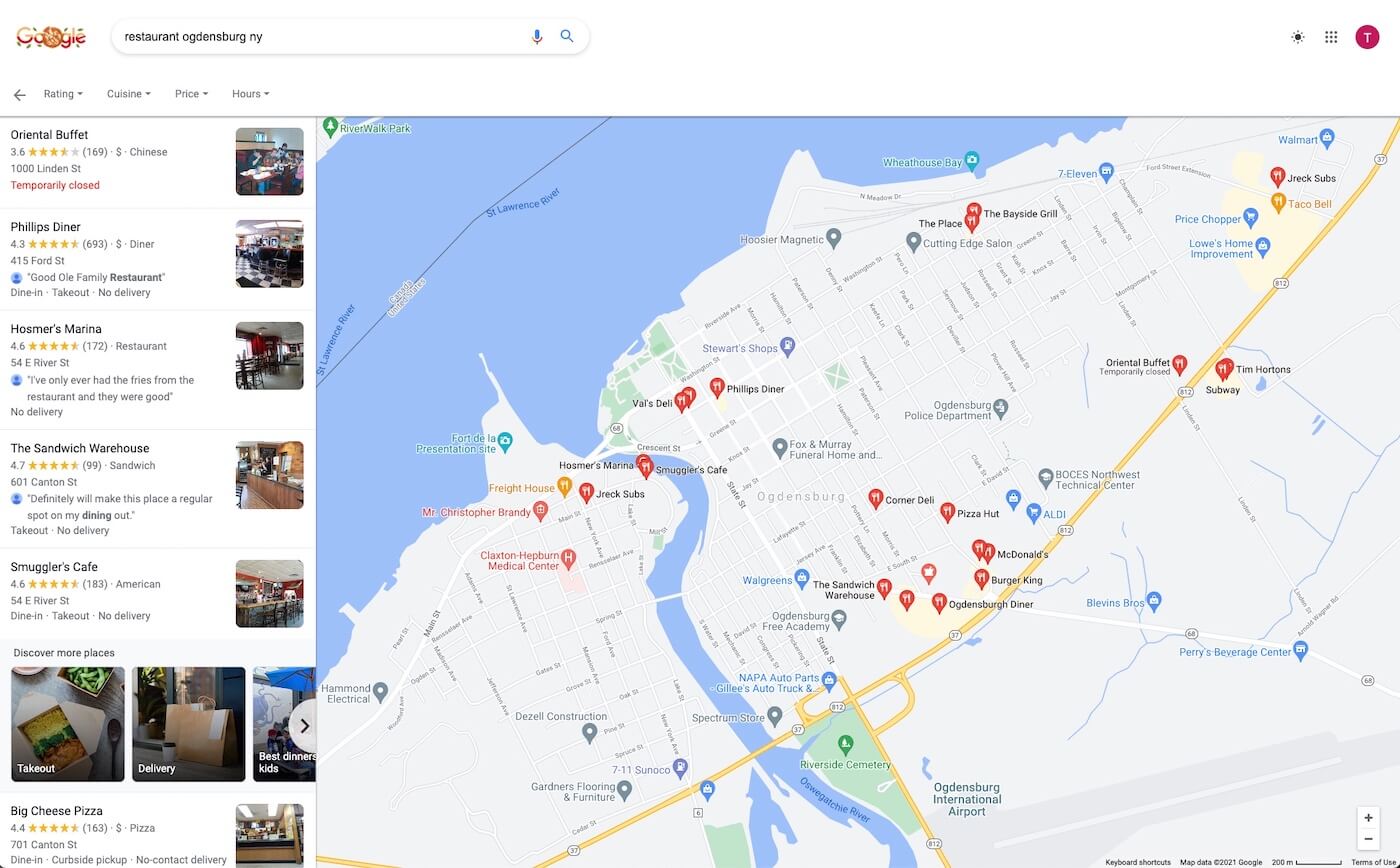
Task: Open the account avatar with letter T
Action: pyautogui.click(x=1367, y=37)
